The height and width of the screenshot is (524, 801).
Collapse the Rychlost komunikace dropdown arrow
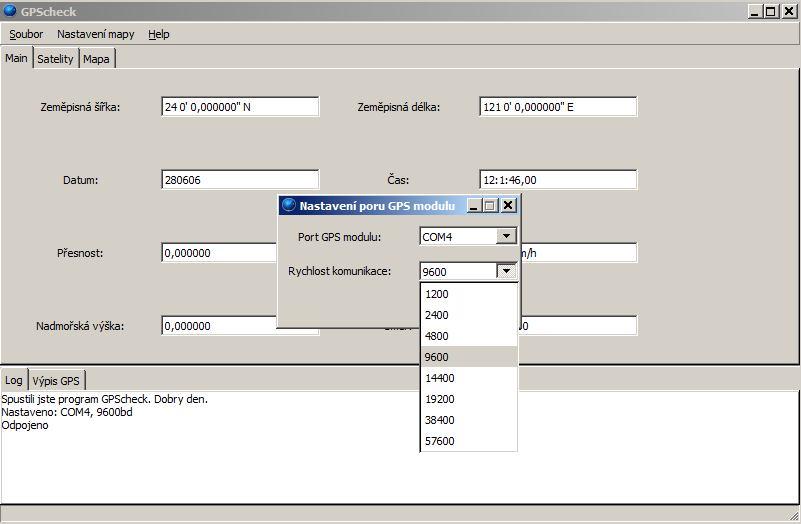point(506,271)
